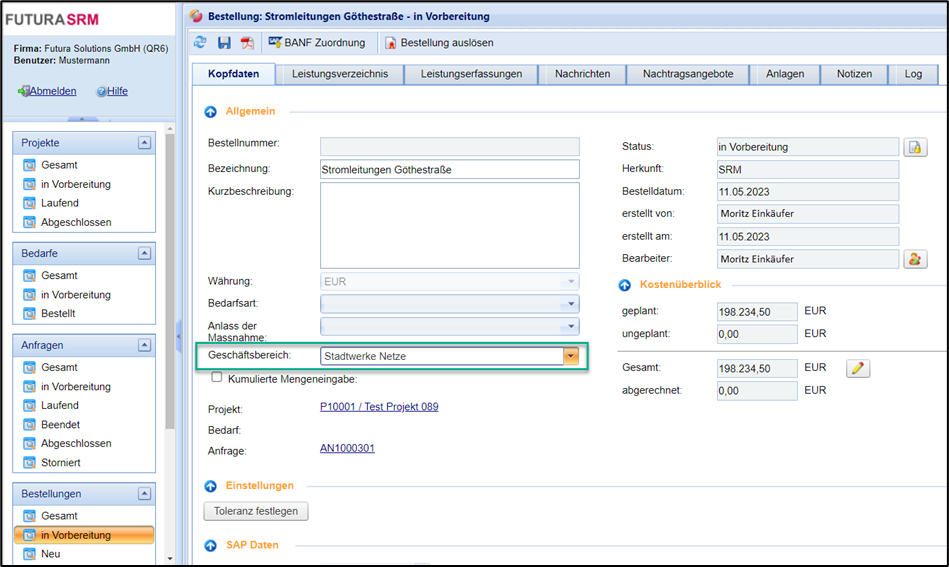Click the Toleranz festlegen button
949x567 pixels.
point(256,511)
